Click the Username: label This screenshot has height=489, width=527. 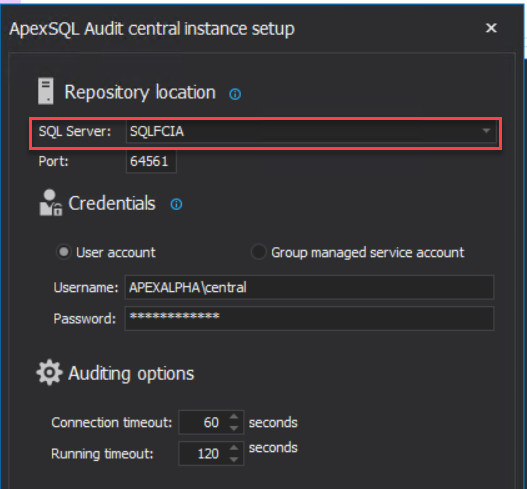point(86,288)
